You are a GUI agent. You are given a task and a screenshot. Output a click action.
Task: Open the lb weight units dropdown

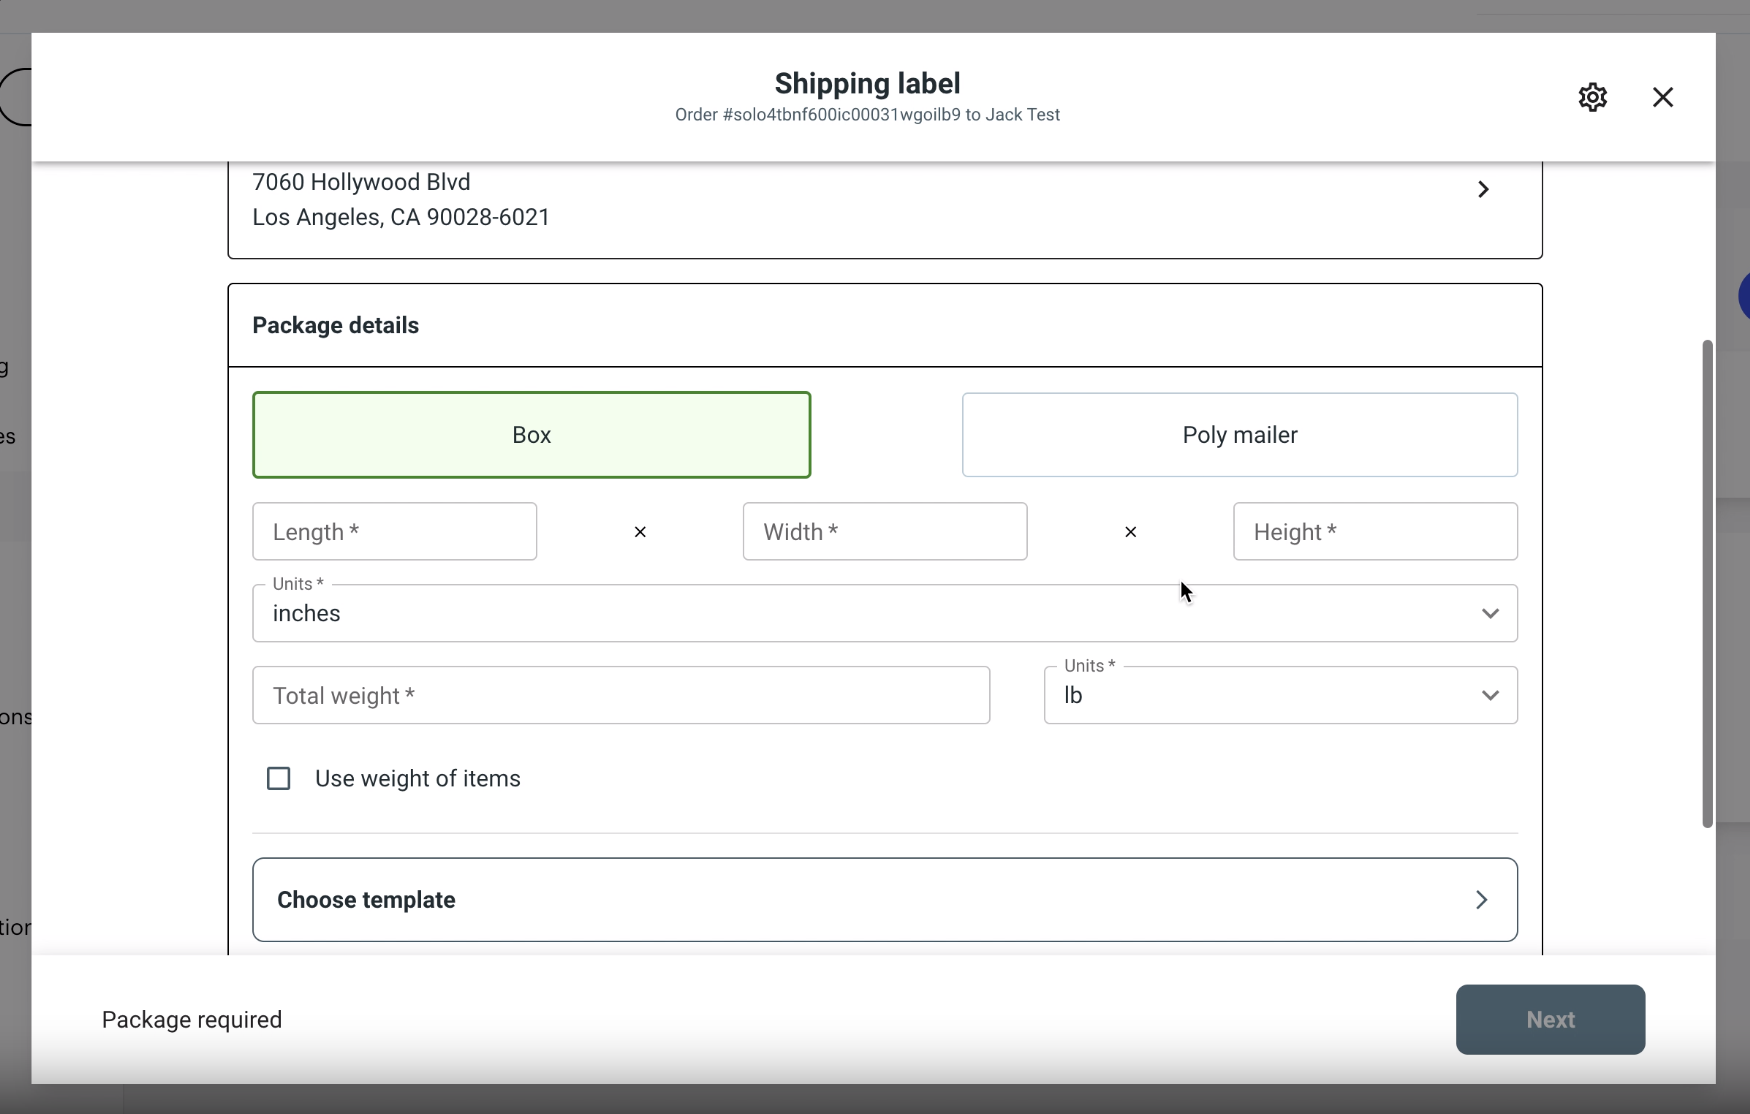point(1281,694)
